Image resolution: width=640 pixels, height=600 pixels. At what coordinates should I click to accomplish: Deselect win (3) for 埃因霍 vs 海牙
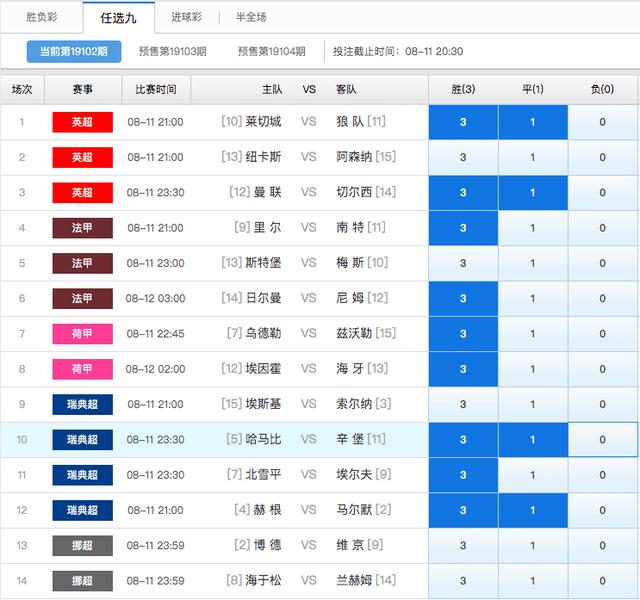(463, 369)
